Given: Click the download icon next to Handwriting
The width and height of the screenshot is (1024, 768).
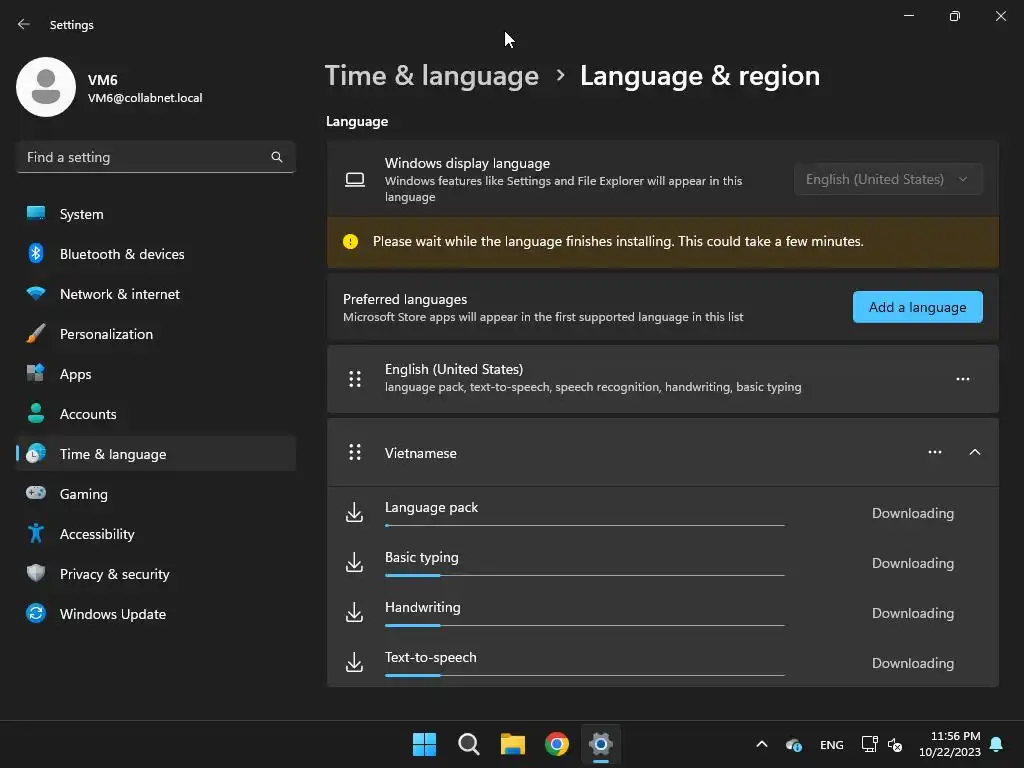Looking at the screenshot, I should [354, 613].
